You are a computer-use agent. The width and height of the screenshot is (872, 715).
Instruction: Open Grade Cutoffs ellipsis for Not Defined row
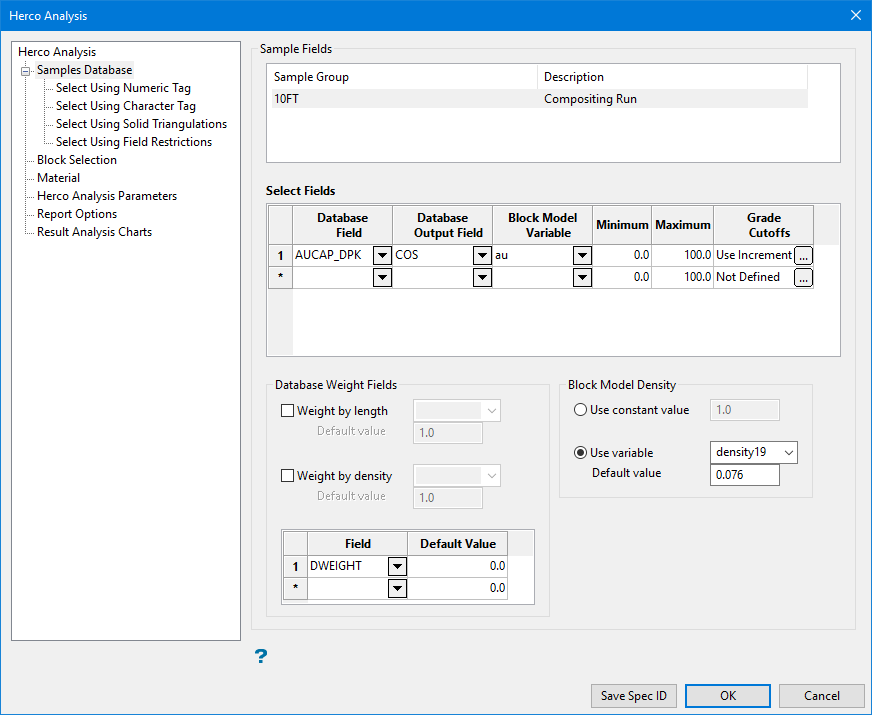pos(803,278)
